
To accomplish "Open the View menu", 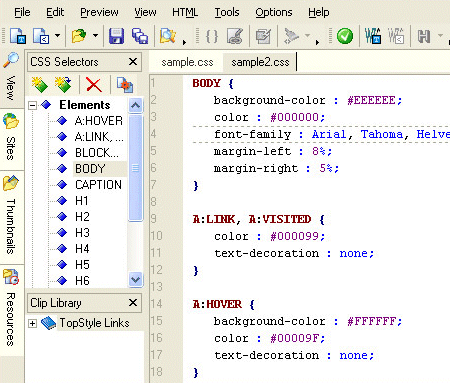I will click(x=145, y=12).
